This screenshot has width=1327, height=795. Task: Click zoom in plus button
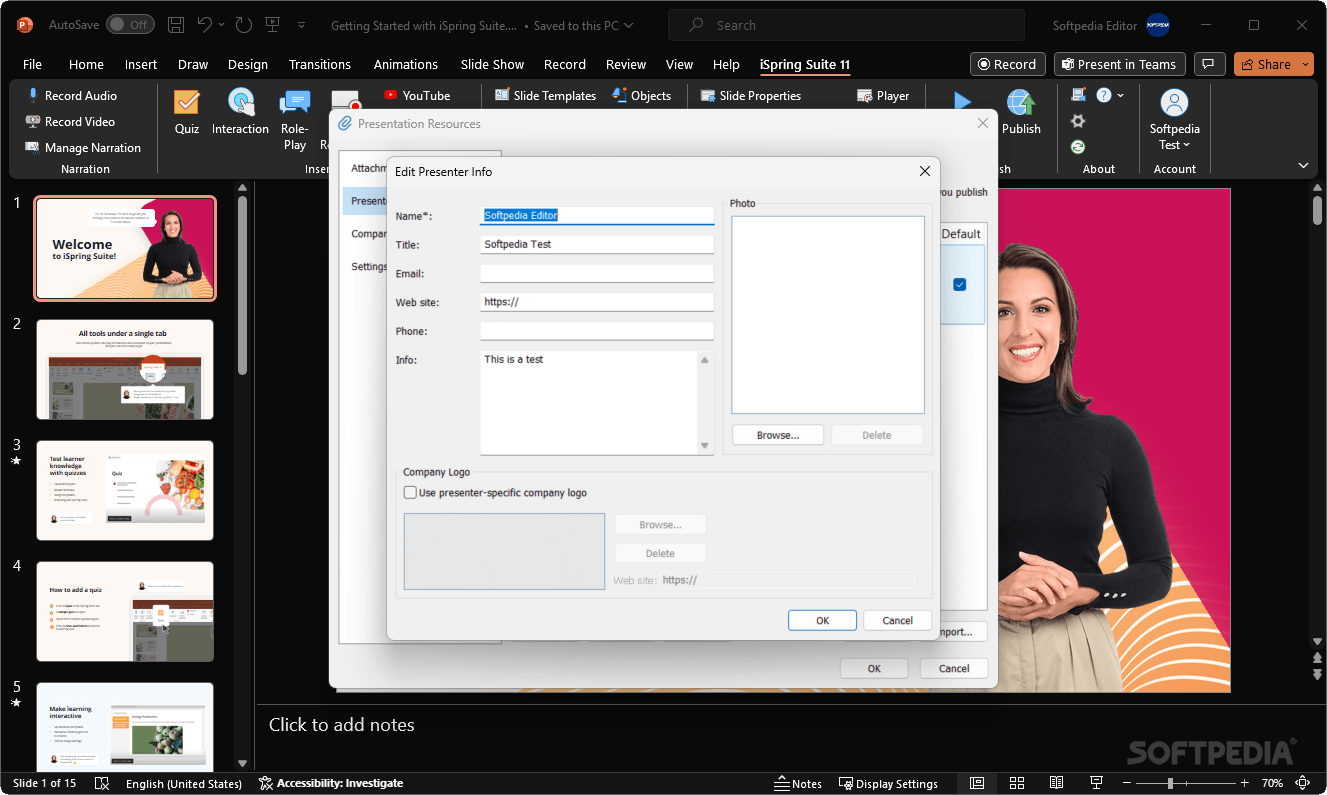coord(1244,783)
